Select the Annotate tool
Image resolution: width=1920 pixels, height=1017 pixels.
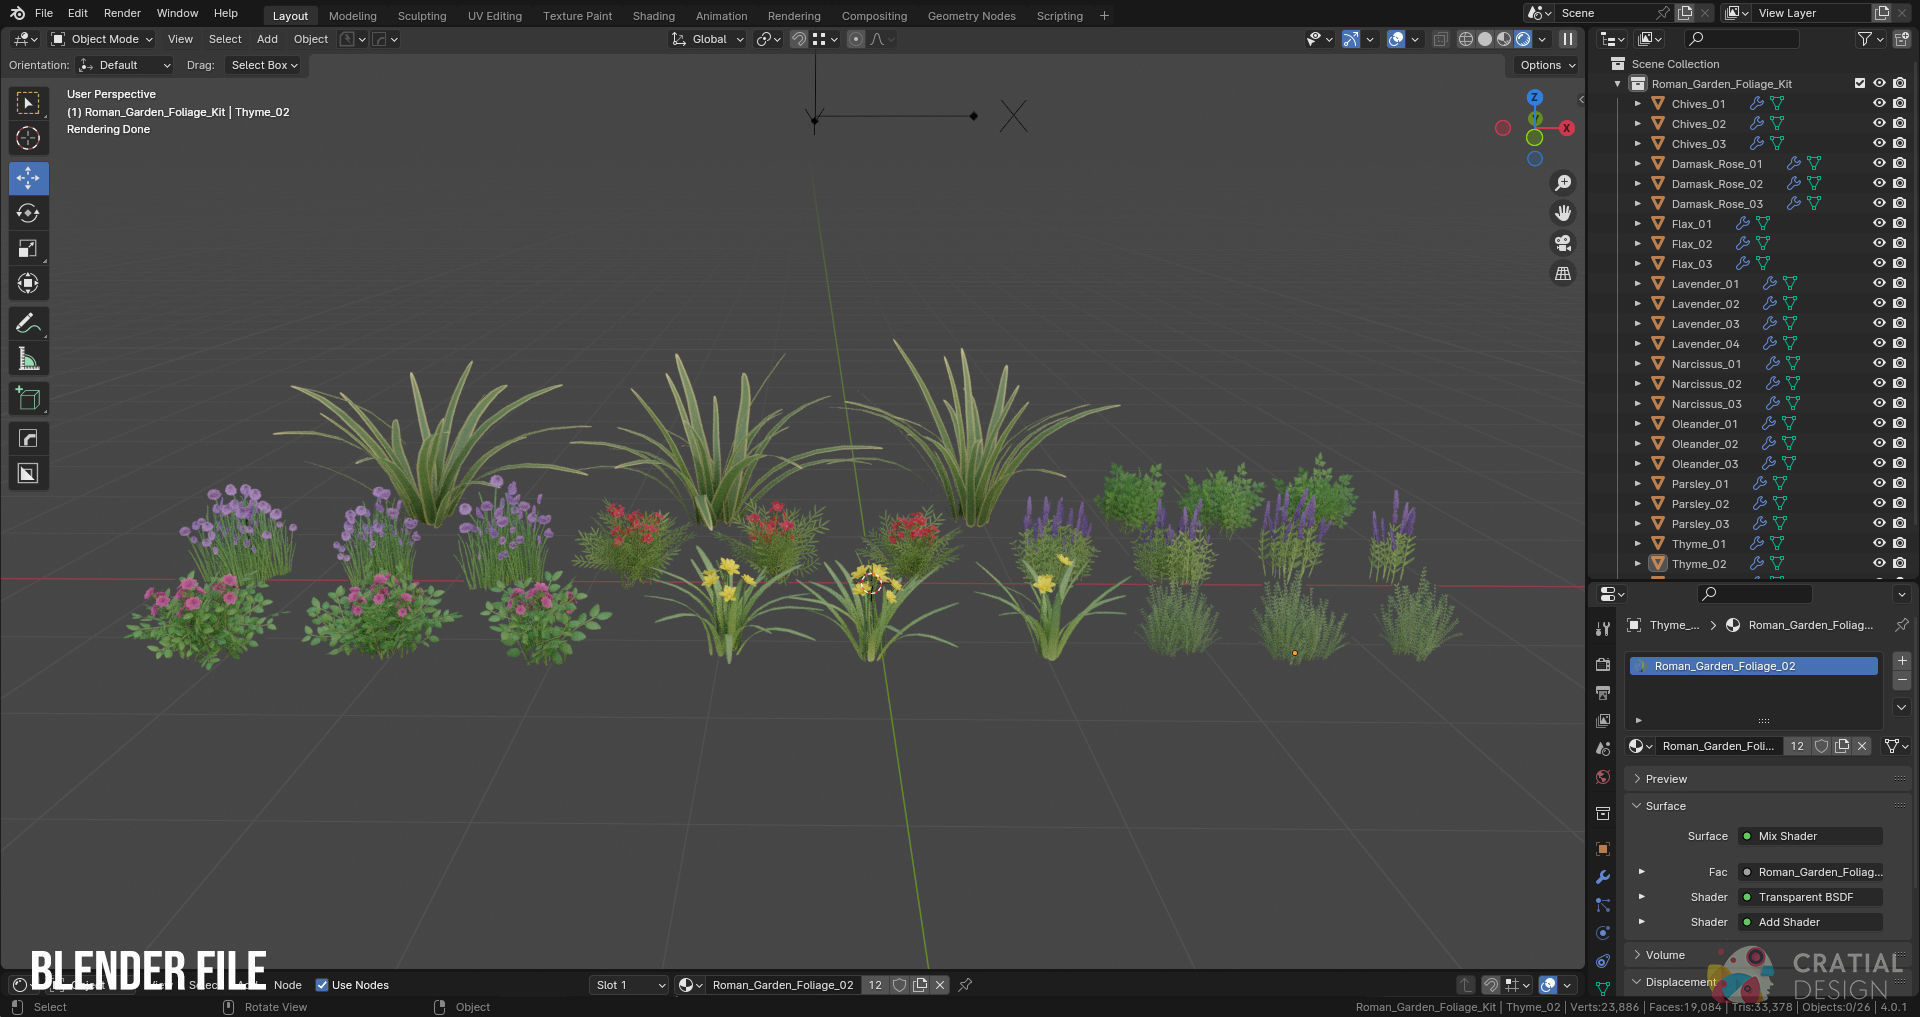point(28,323)
